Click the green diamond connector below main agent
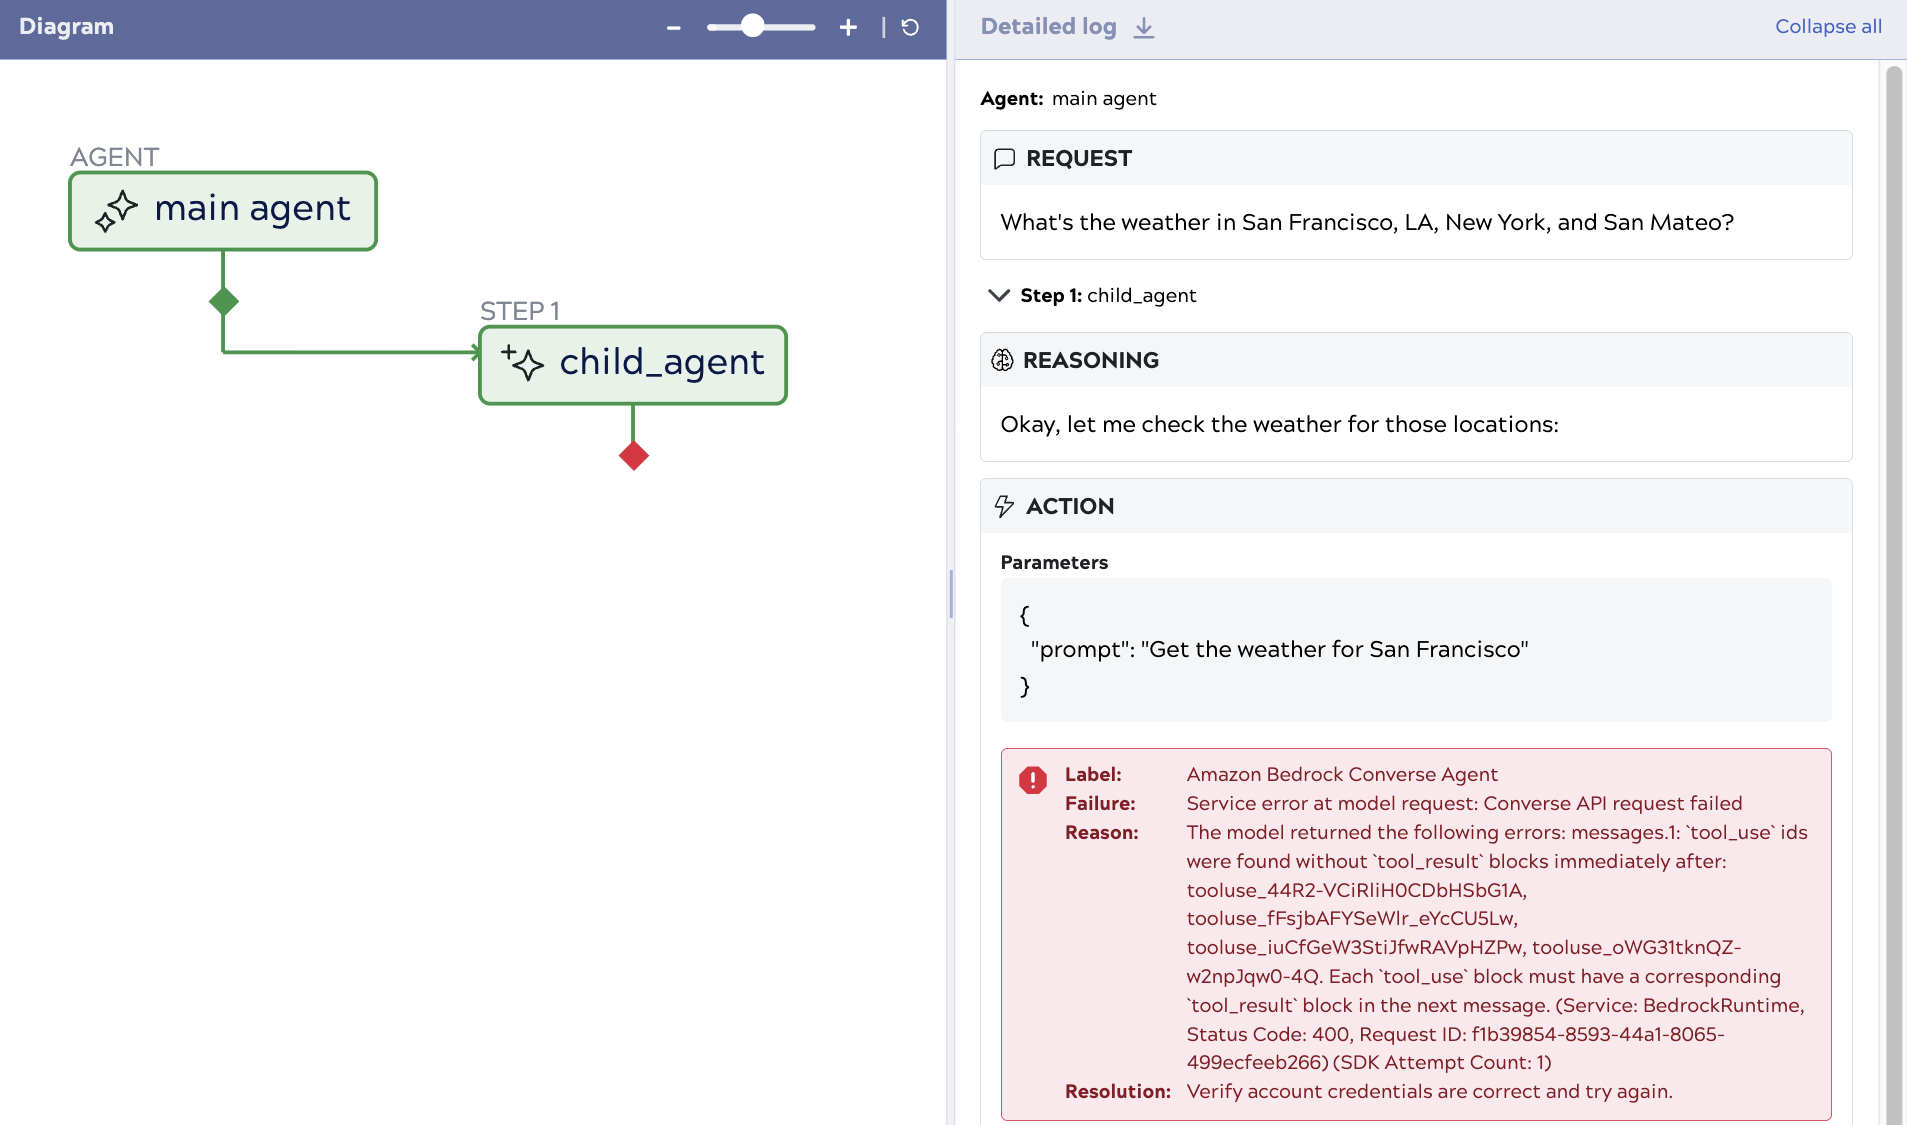Viewport: 1907px width, 1125px height. (223, 301)
